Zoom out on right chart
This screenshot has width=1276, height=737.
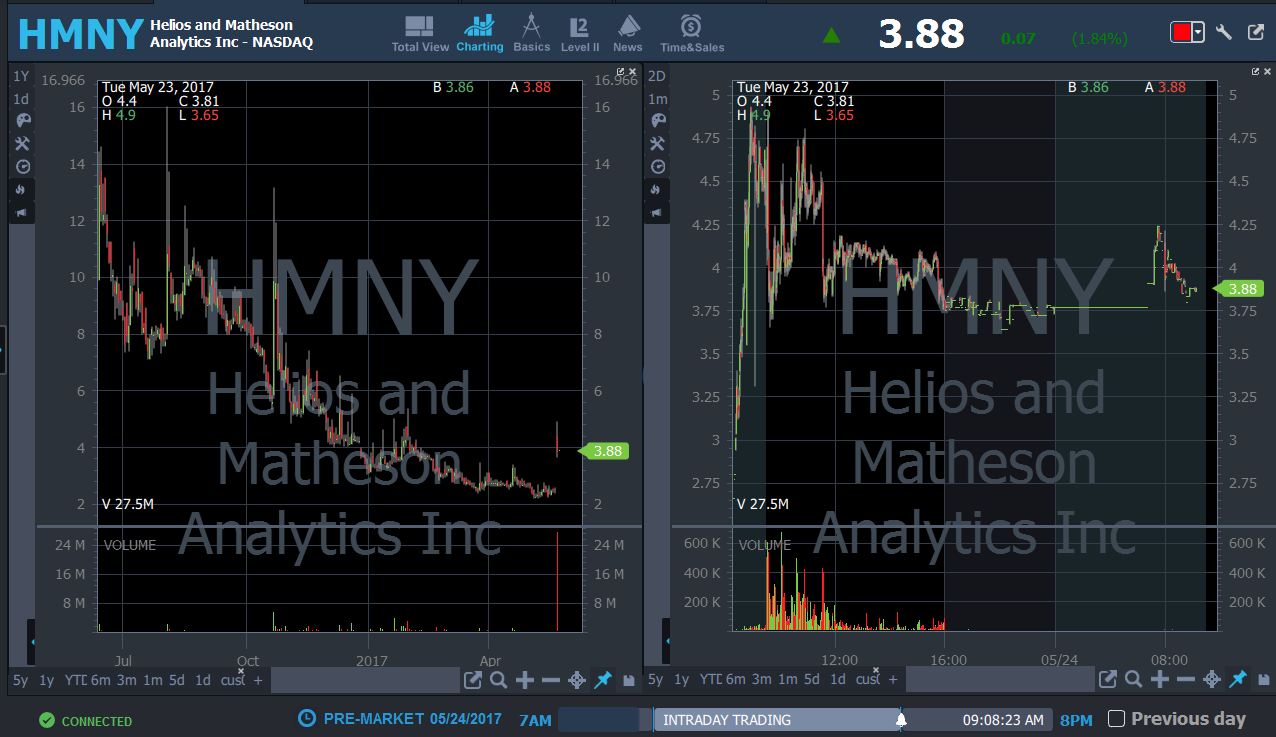pos(1185,680)
